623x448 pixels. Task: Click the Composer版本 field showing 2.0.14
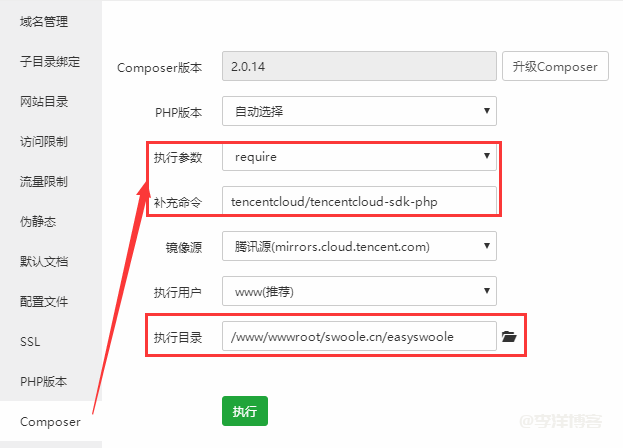359,67
